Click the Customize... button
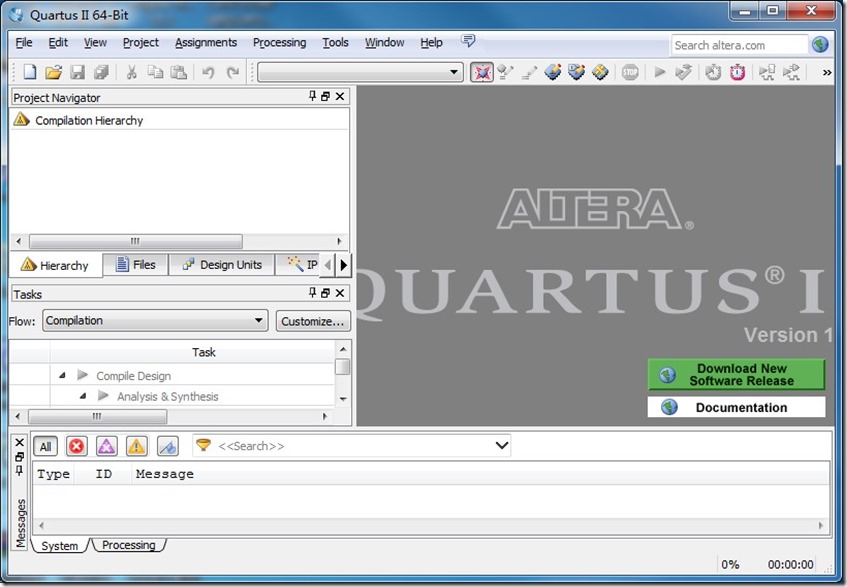This screenshot has height=587, width=847. (313, 321)
